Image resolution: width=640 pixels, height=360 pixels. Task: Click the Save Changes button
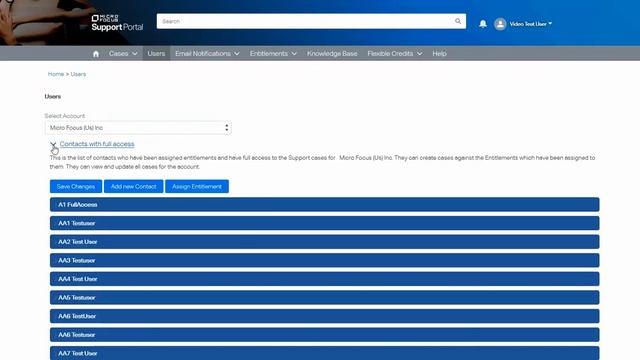click(x=76, y=187)
